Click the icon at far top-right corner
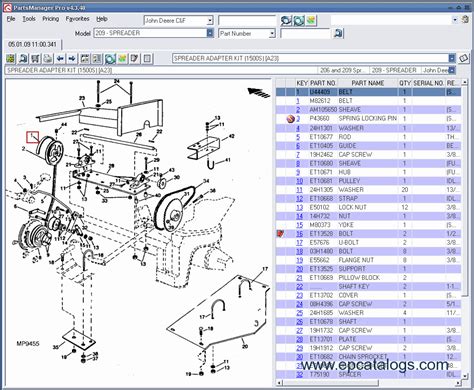 click(465, 19)
